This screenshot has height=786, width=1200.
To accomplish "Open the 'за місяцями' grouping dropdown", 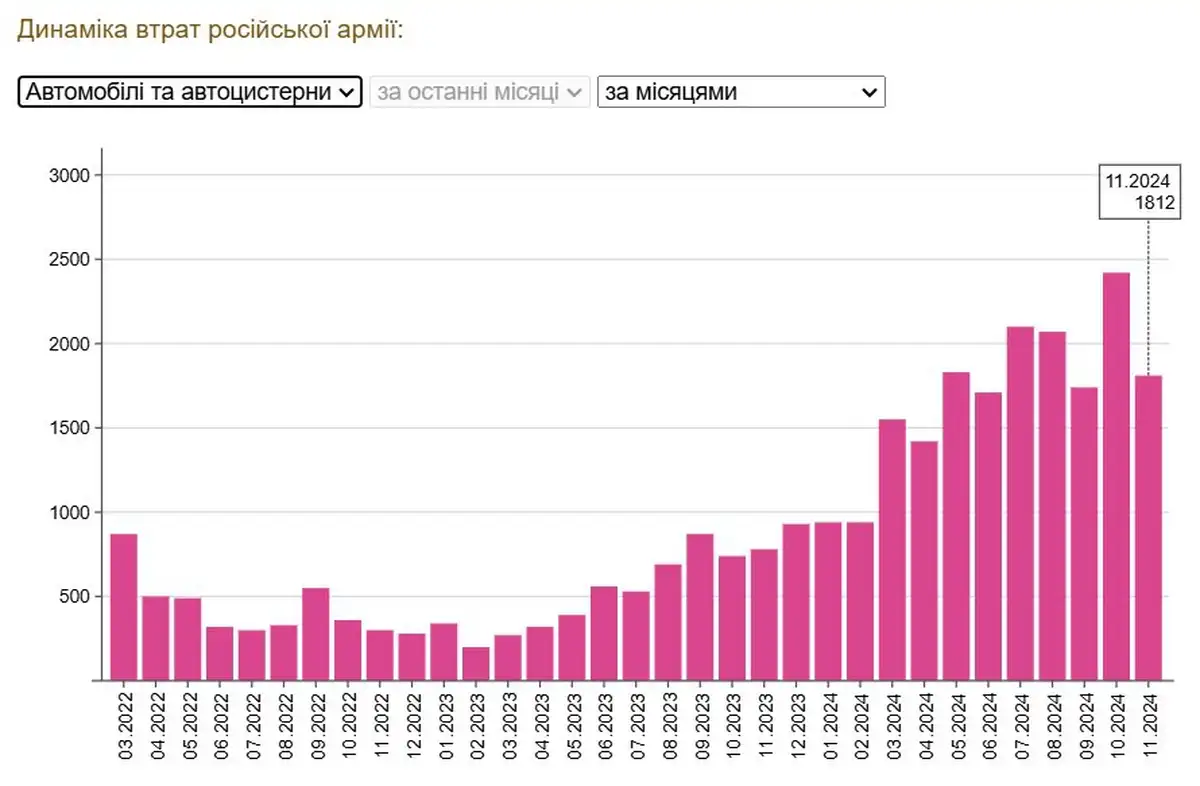I will pos(740,92).
